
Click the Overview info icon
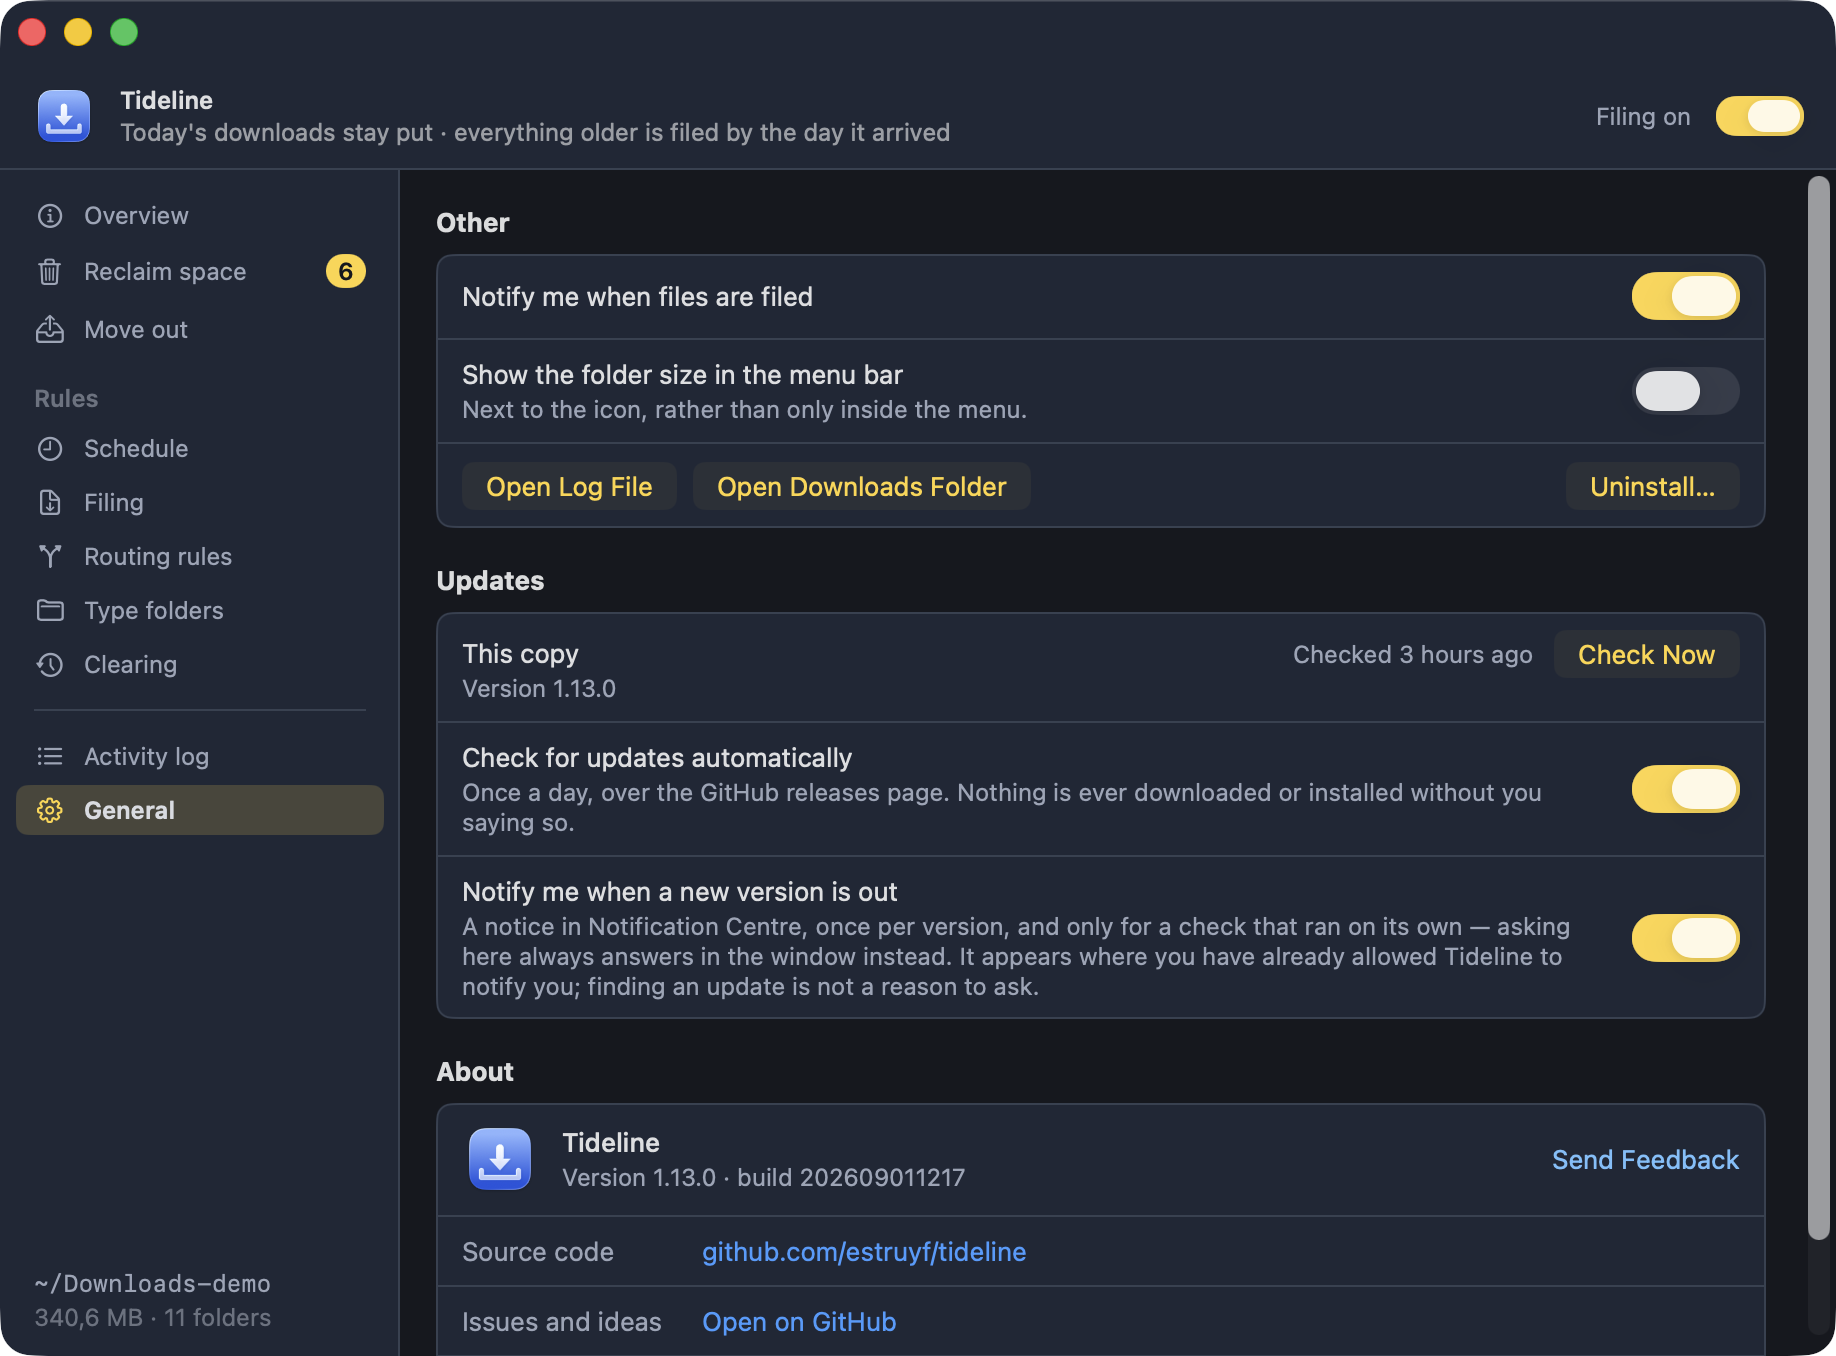coord(50,216)
